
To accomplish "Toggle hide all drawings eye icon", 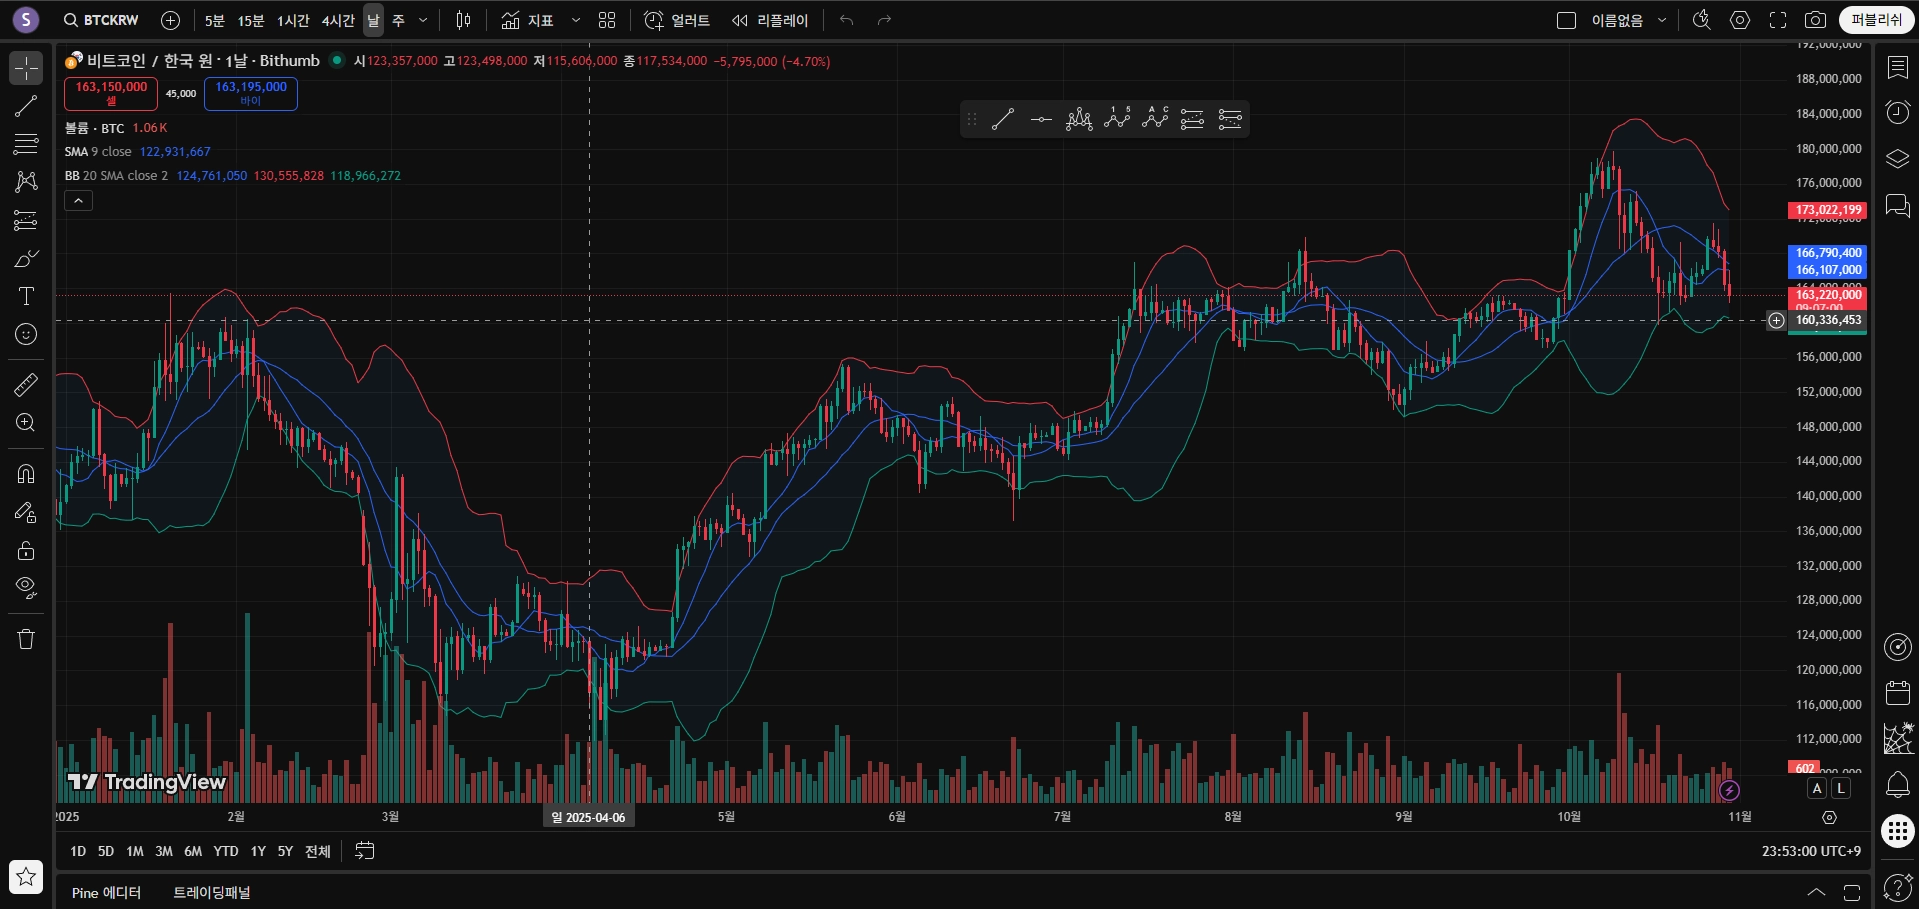I will pos(26,588).
